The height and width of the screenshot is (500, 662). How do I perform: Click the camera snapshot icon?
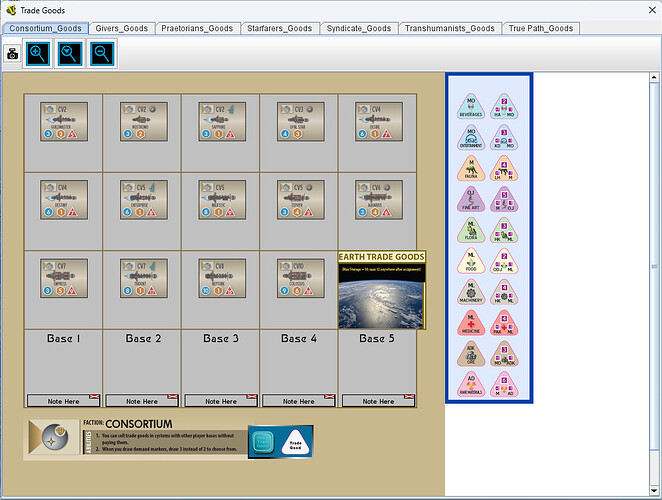(13, 55)
